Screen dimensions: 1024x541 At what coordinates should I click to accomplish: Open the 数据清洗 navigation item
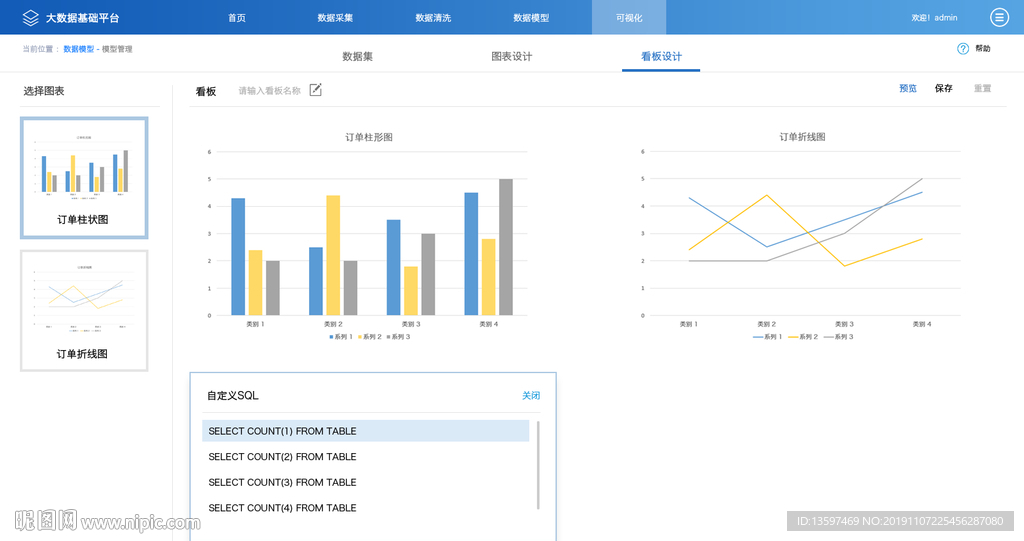pos(433,18)
